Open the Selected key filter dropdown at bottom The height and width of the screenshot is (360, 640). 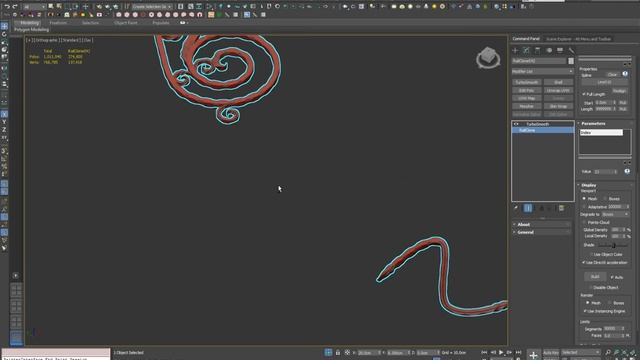(580, 352)
